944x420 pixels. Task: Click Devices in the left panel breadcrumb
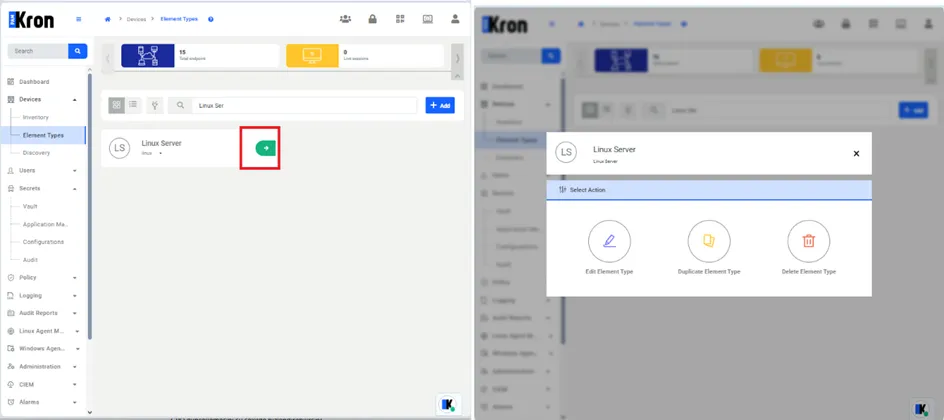click(136, 19)
